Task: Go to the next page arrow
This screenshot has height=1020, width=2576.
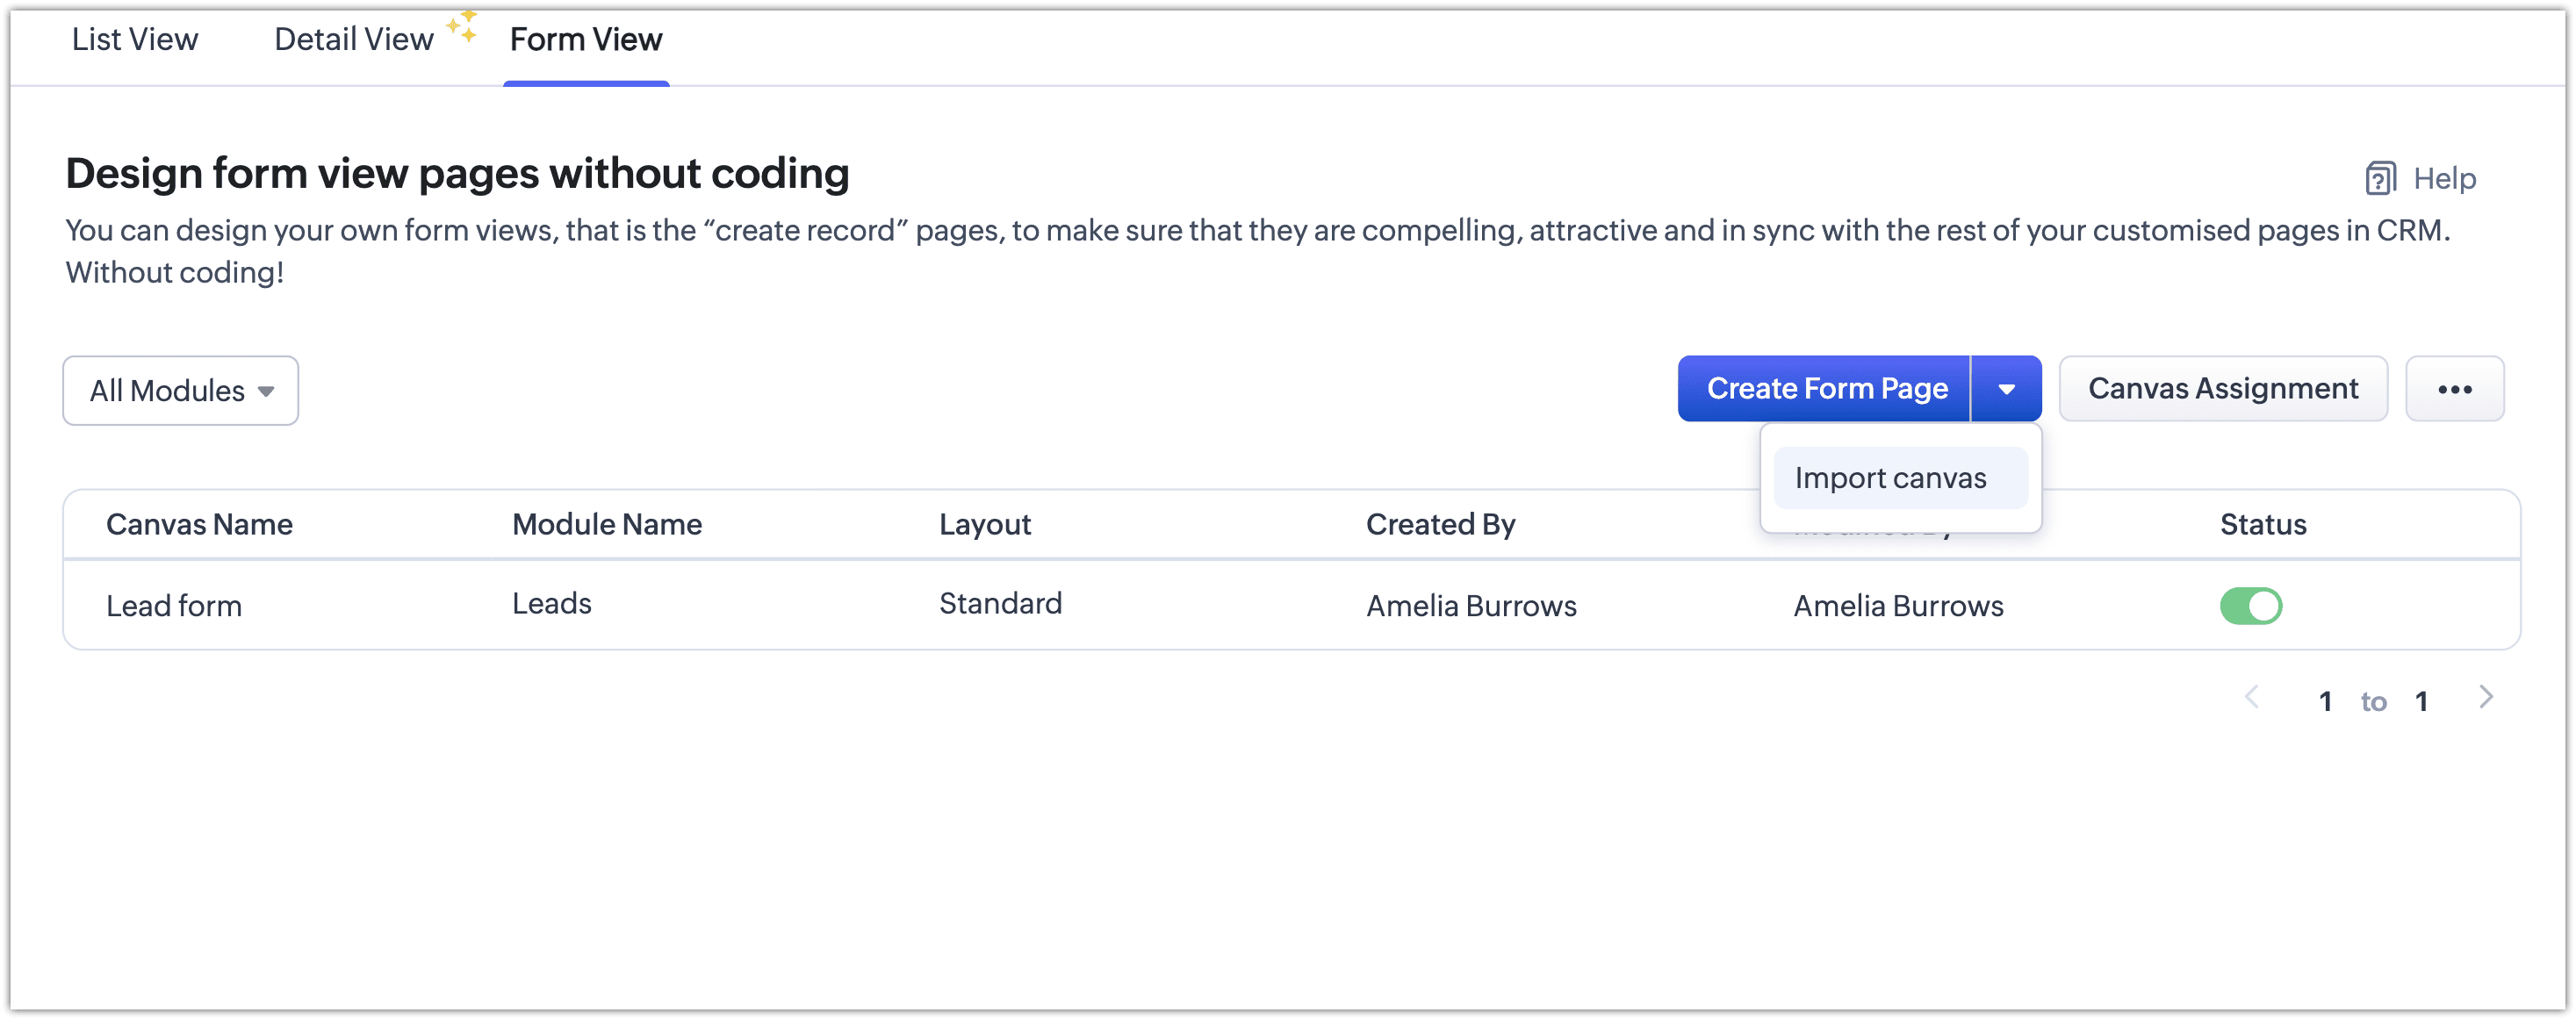Action: point(2486,698)
